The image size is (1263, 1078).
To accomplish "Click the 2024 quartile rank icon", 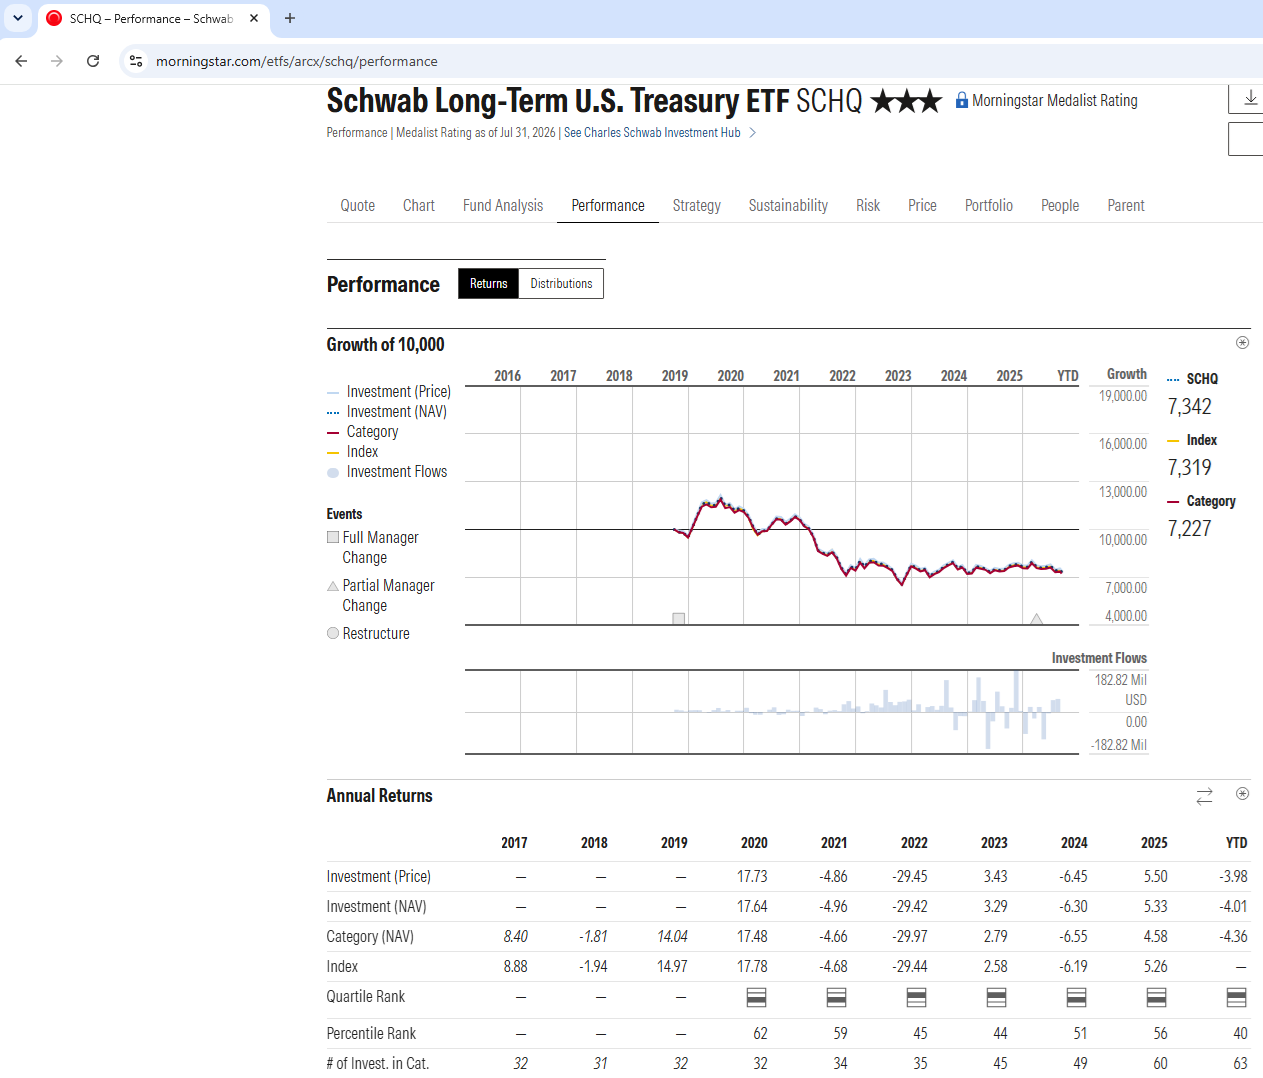I will pyautogui.click(x=1076, y=997).
